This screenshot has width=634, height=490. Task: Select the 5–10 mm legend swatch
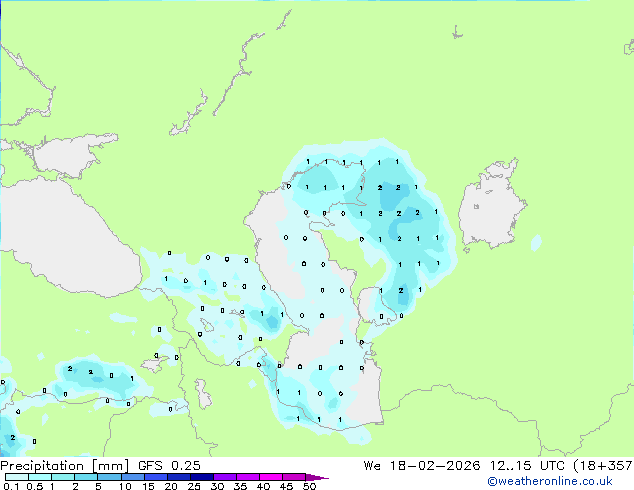109,477
